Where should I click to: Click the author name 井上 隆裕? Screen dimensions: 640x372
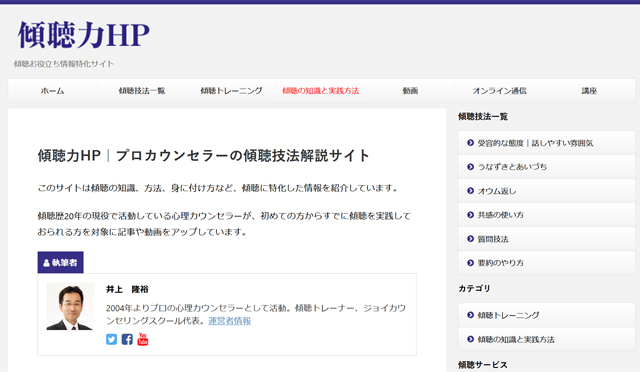coord(127,289)
